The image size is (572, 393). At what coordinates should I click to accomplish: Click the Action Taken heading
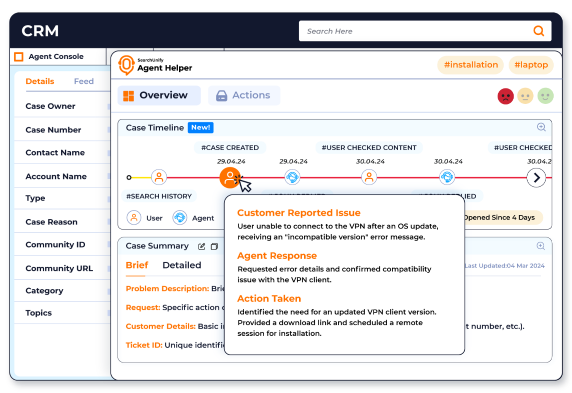coord(269,298)
